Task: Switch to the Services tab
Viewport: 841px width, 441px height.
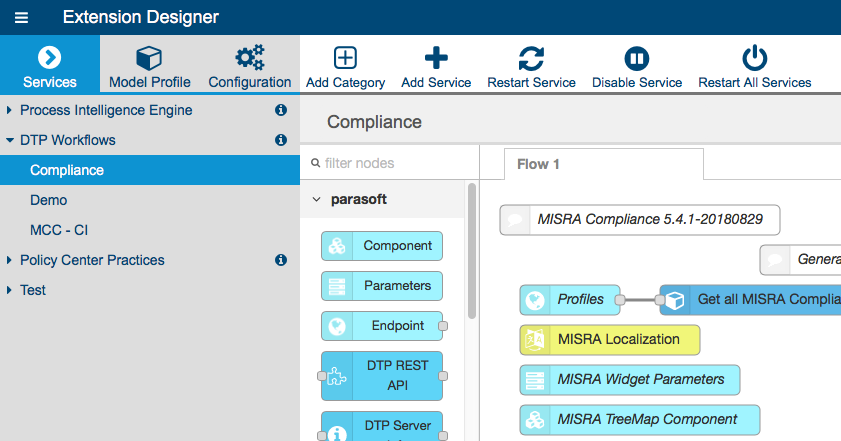Action: click(50, 65)
